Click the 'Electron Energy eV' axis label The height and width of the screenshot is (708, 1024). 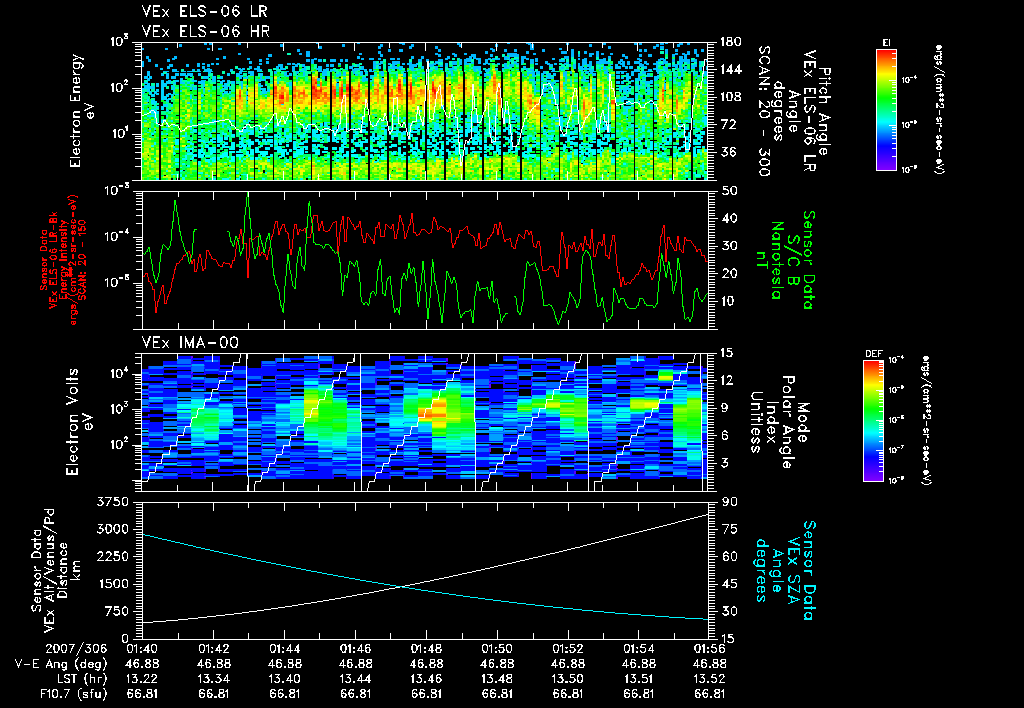click(x=80, y=111)
